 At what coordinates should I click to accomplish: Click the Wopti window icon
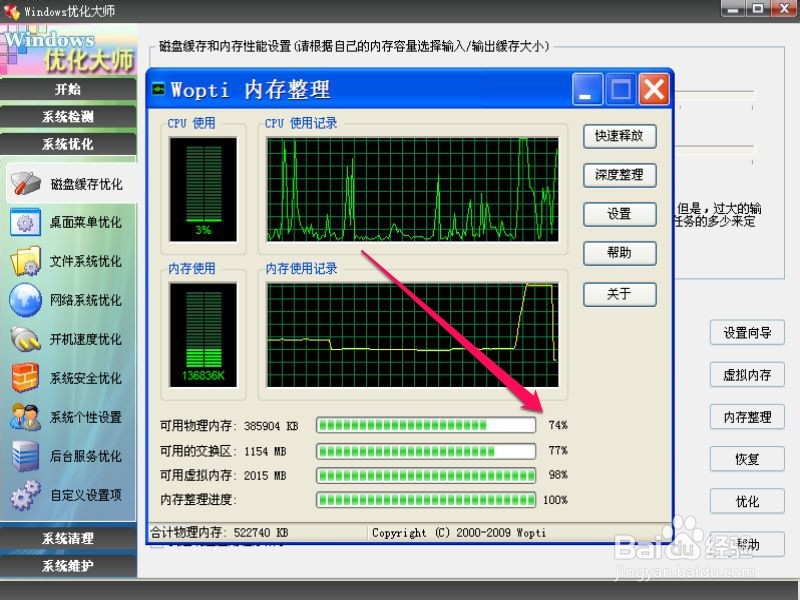(x=160, y=90)
